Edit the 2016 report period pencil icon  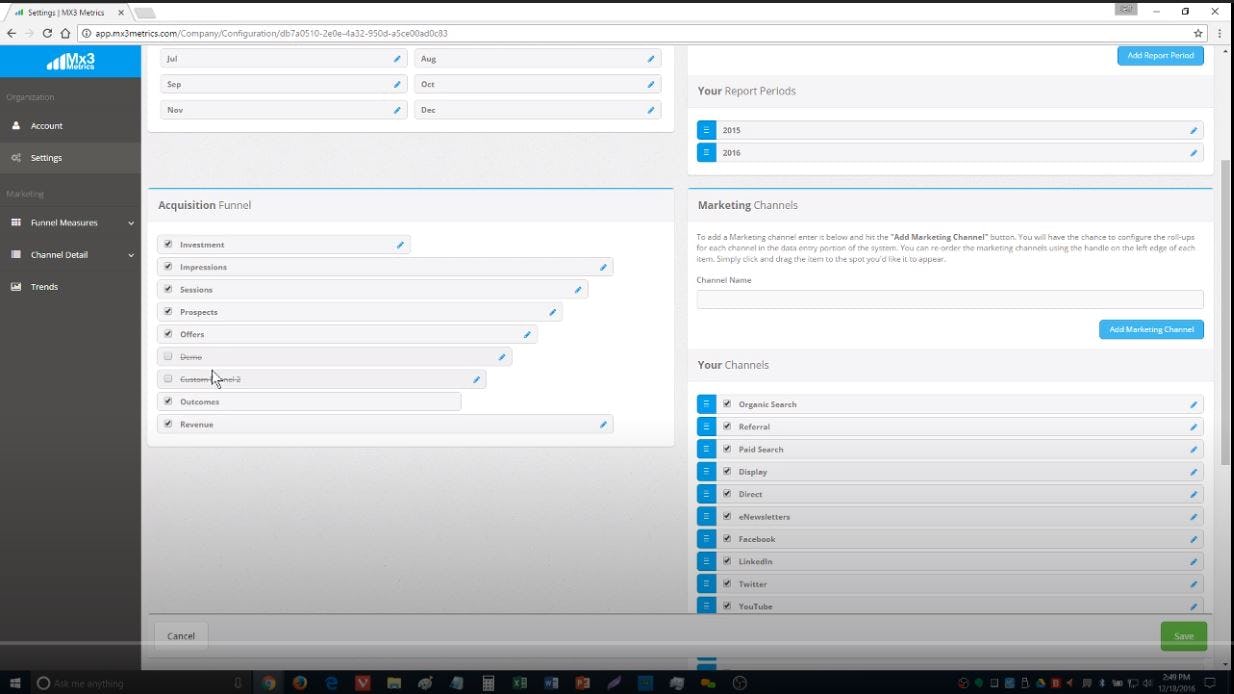coord(1192,152)
